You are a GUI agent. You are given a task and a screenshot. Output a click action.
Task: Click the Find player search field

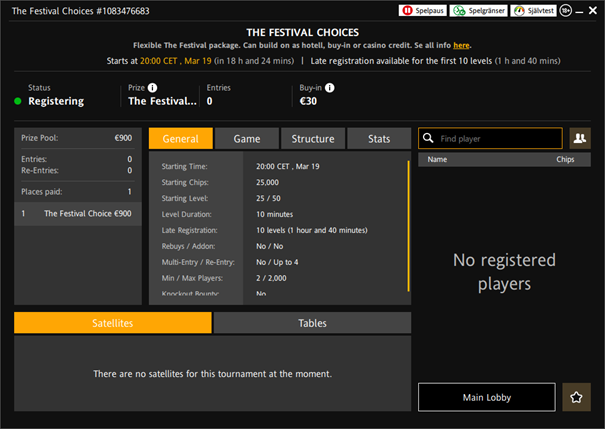[x=498, y=139]
